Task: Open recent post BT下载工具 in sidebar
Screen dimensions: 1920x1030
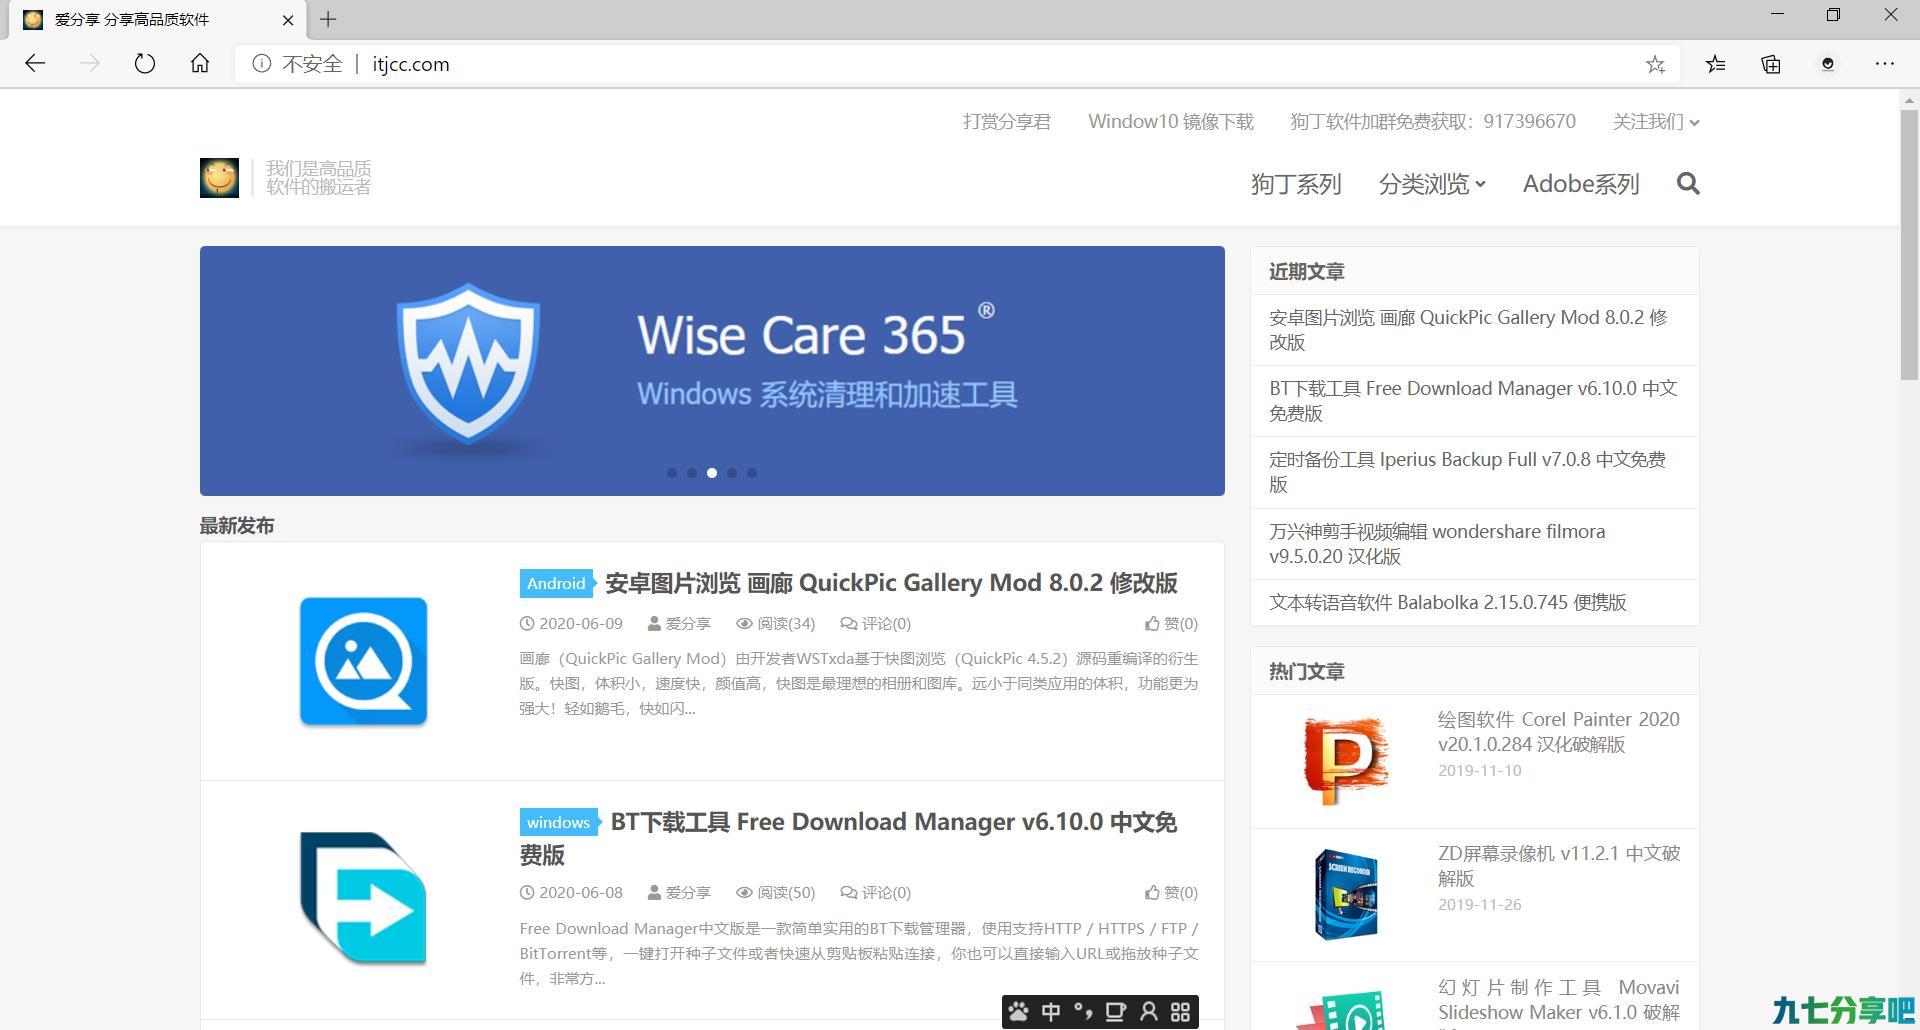Action: pos(1473,401)
